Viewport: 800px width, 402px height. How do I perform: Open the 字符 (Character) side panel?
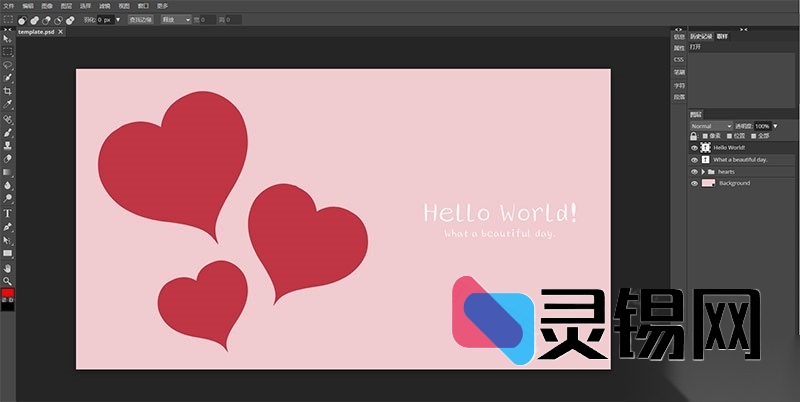click(679, 86)
